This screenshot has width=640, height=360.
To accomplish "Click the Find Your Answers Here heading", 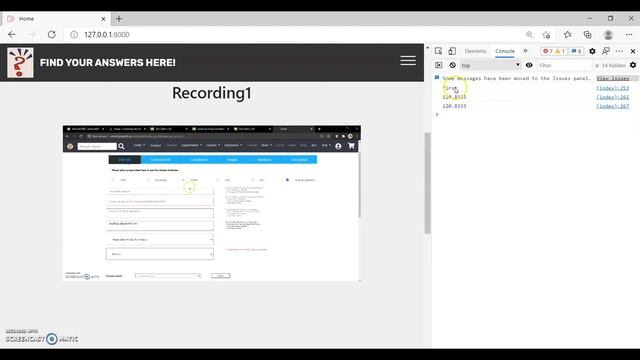I will tap(108, 62).
